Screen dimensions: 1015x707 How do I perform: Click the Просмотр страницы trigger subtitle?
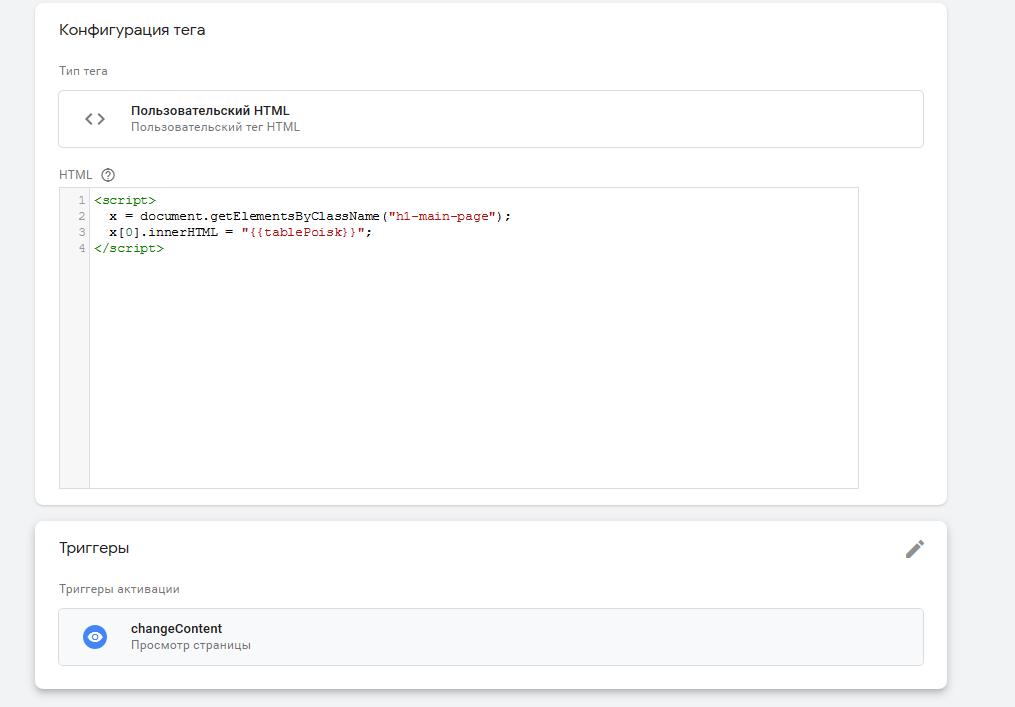point(191,645)
